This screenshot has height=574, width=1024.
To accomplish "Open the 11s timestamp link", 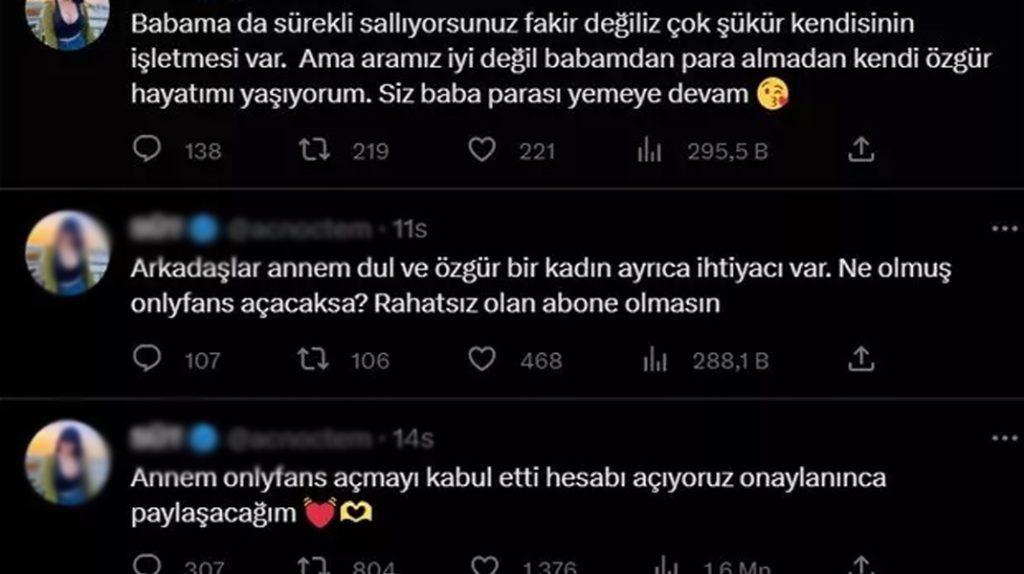I will [409, 229].
